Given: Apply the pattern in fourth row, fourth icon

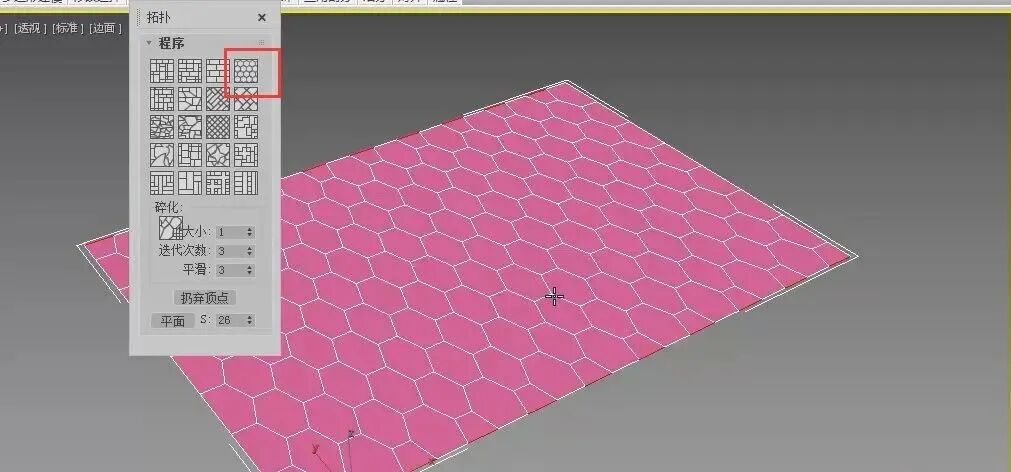Looking at the screenshot, I should pos(246,155).
